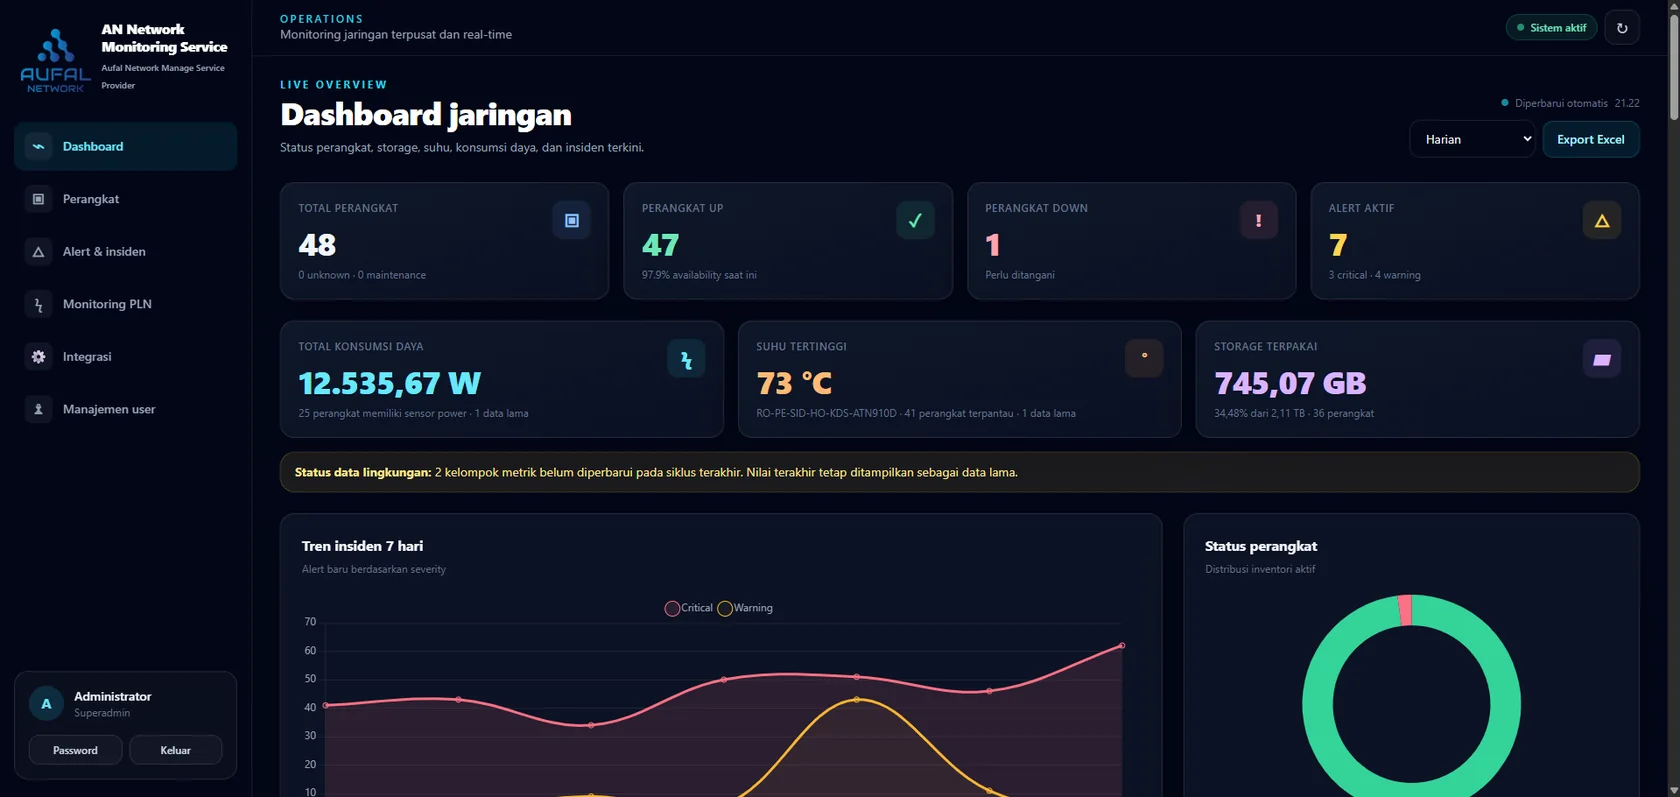Click the Integrasi gear icon
The image size is (1680, 797).
(38, 357)
